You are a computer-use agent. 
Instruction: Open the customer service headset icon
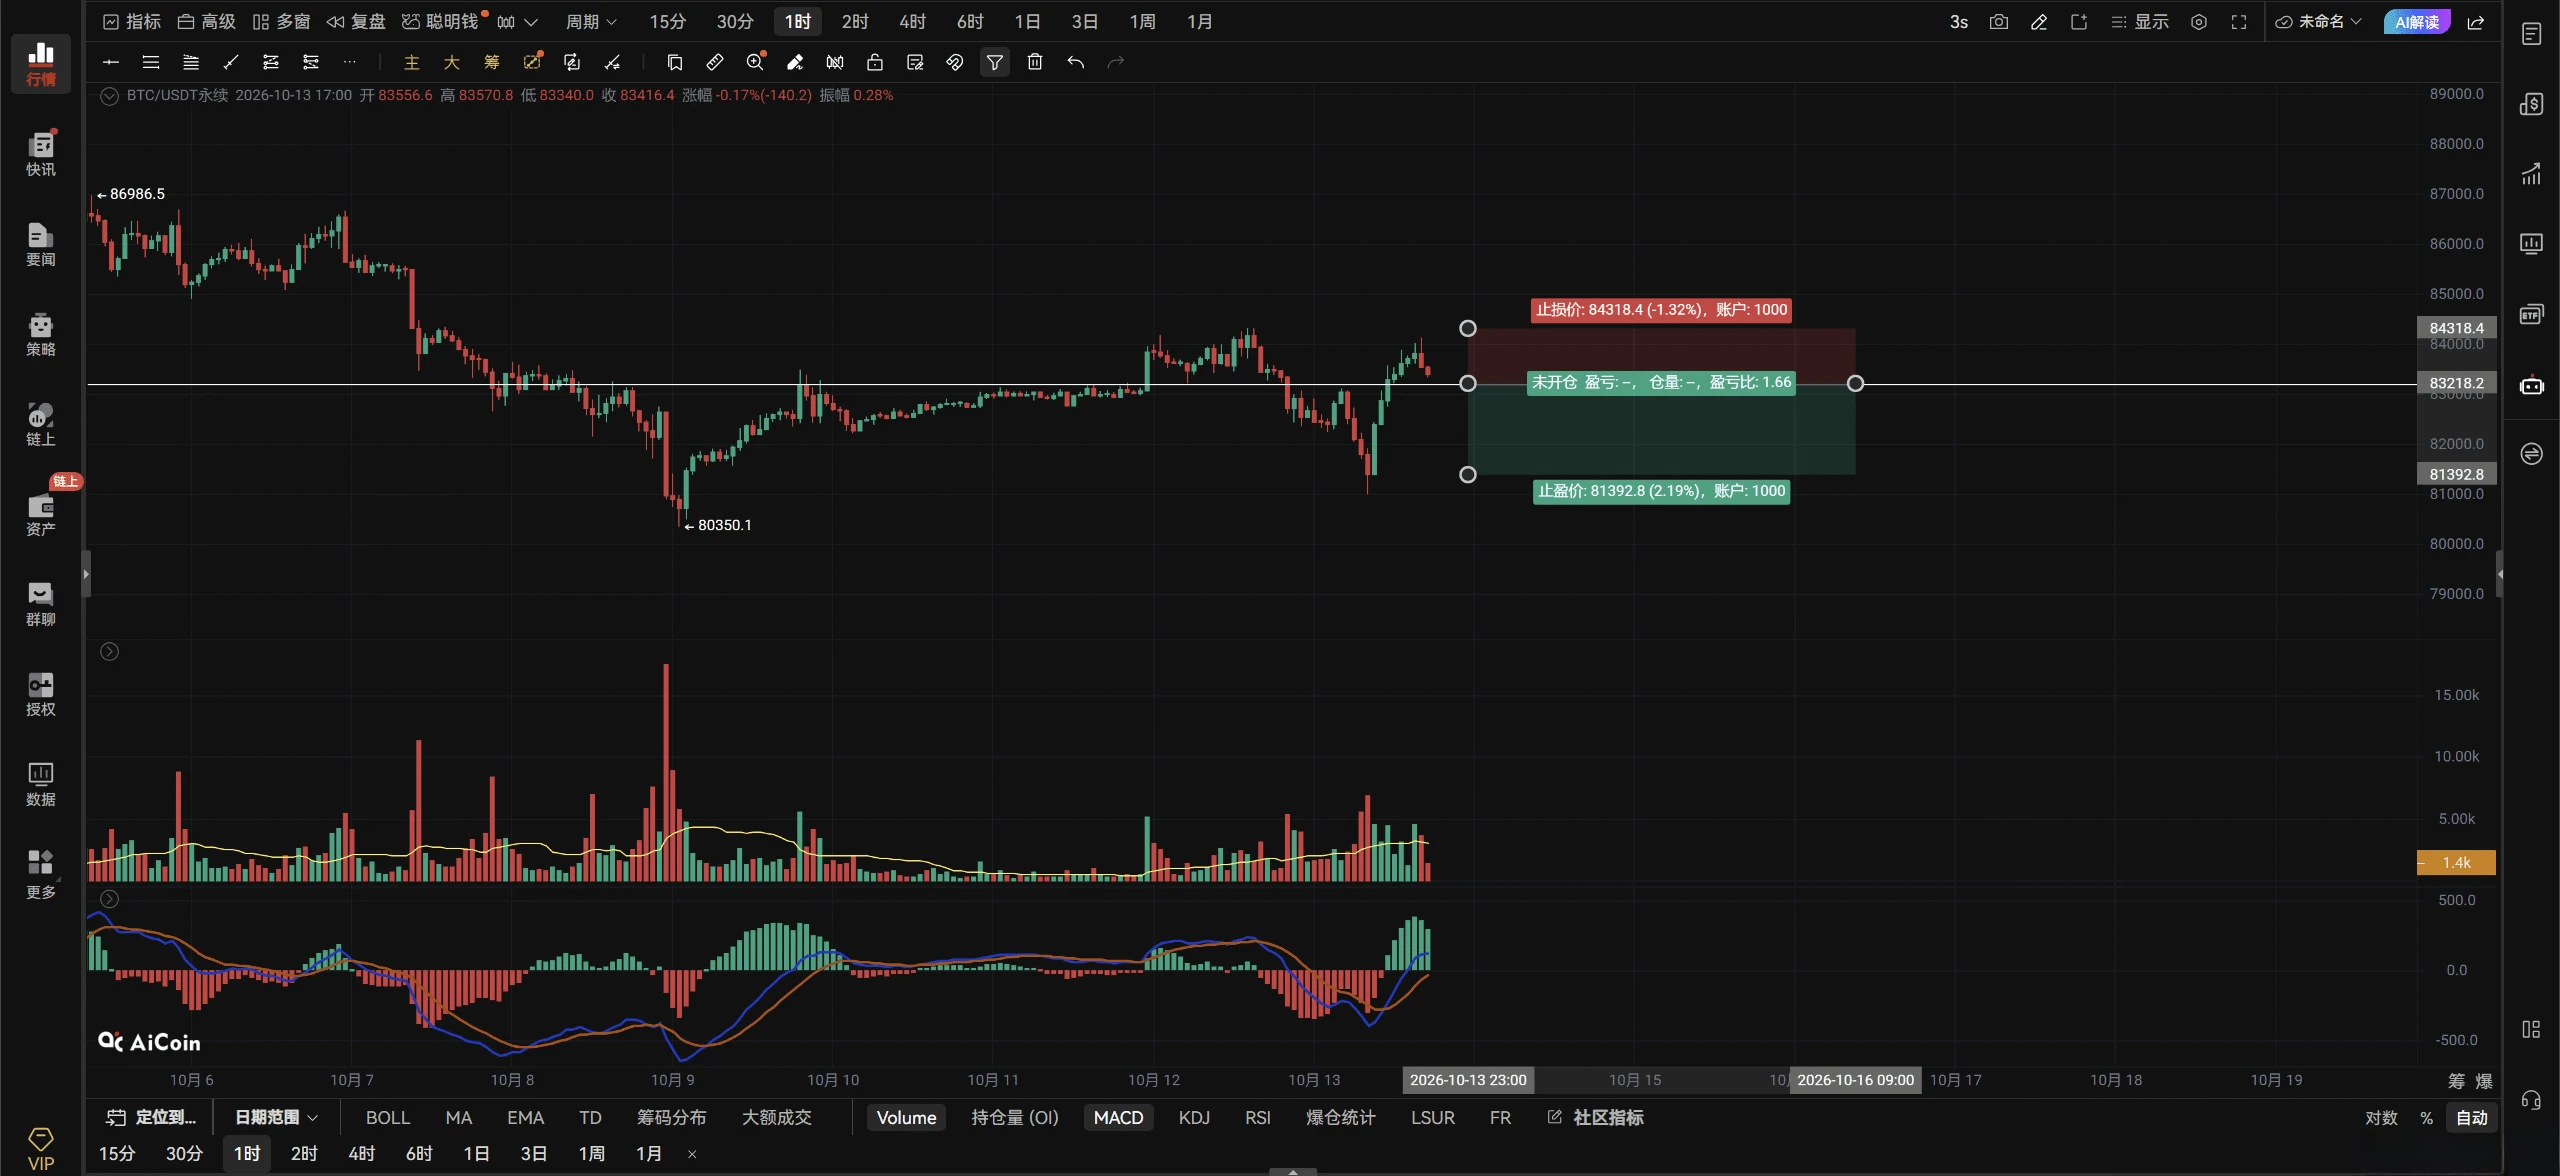[2531, 1100]
